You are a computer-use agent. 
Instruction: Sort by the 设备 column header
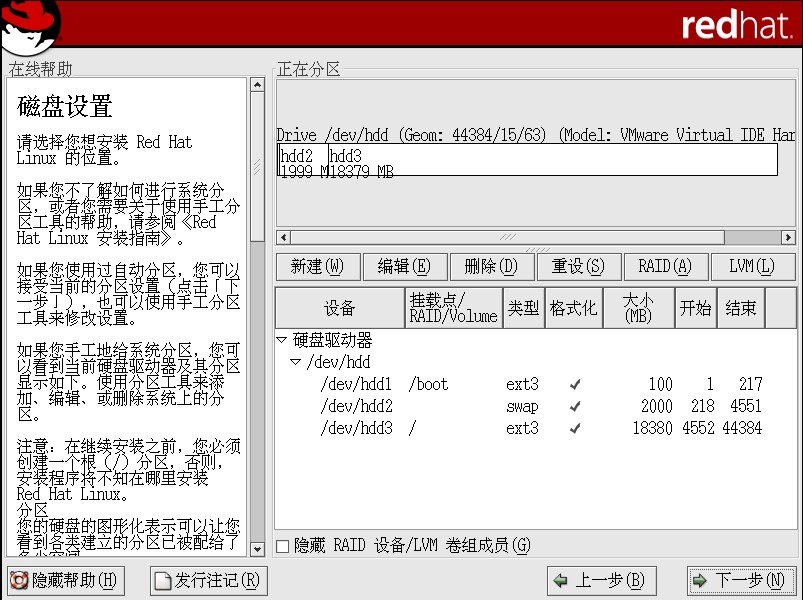coord(340,308)
